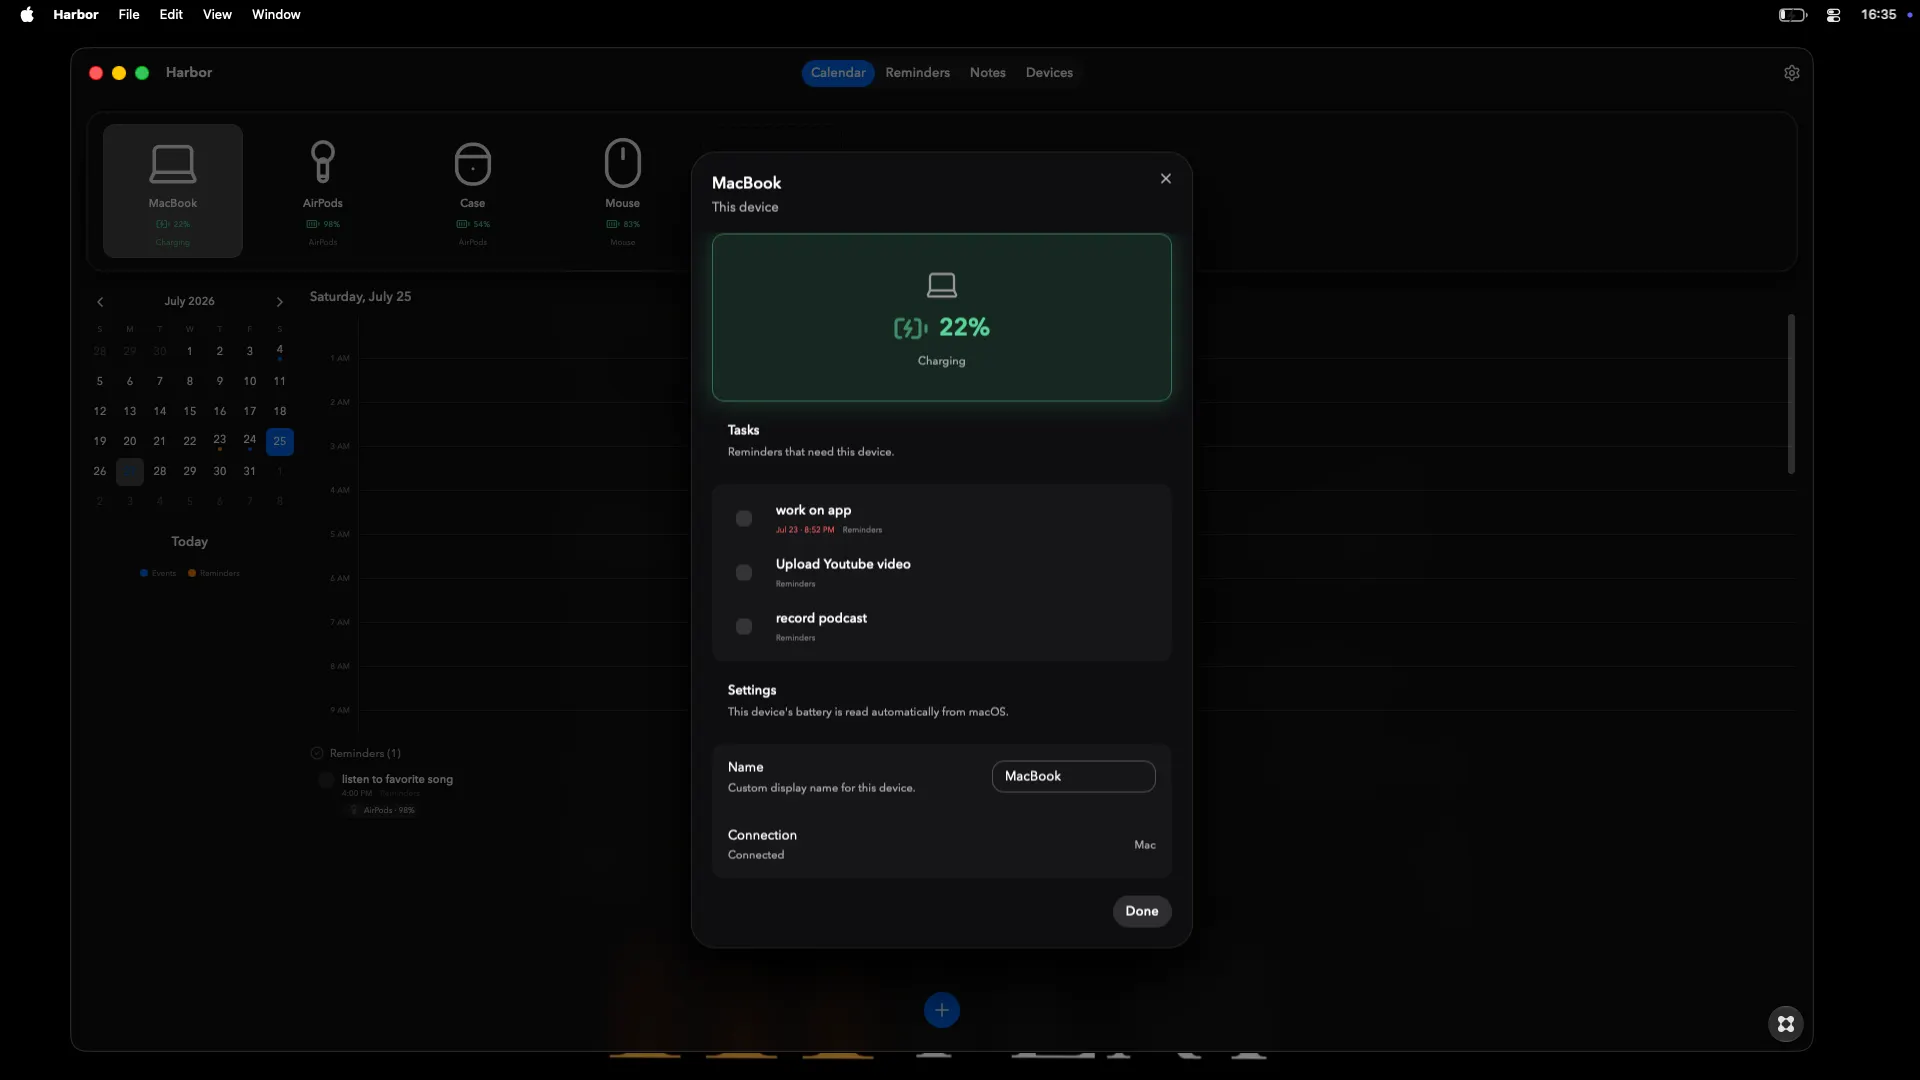Open the Apple menu
This screenshot has width=1920, height=1080.
tap(27, 15)
